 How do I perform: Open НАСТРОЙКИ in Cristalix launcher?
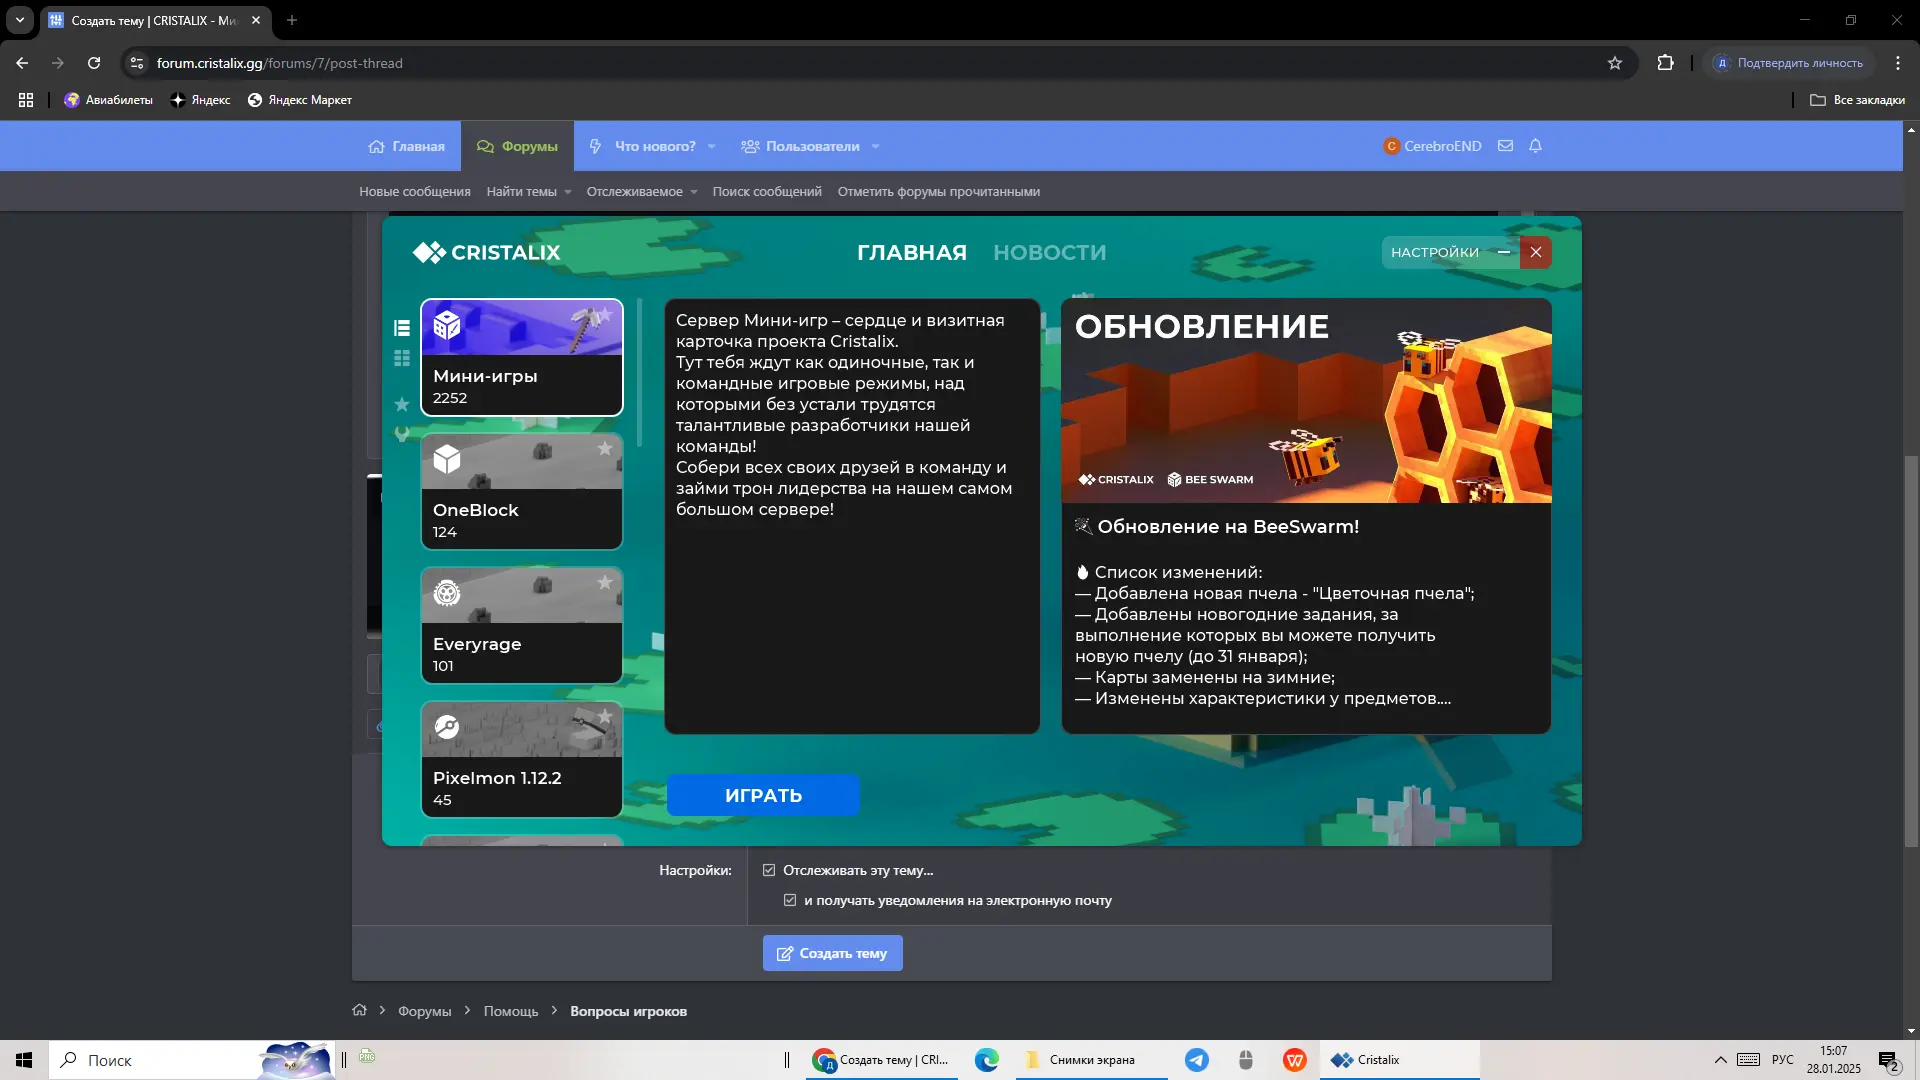pos(1434,253)
